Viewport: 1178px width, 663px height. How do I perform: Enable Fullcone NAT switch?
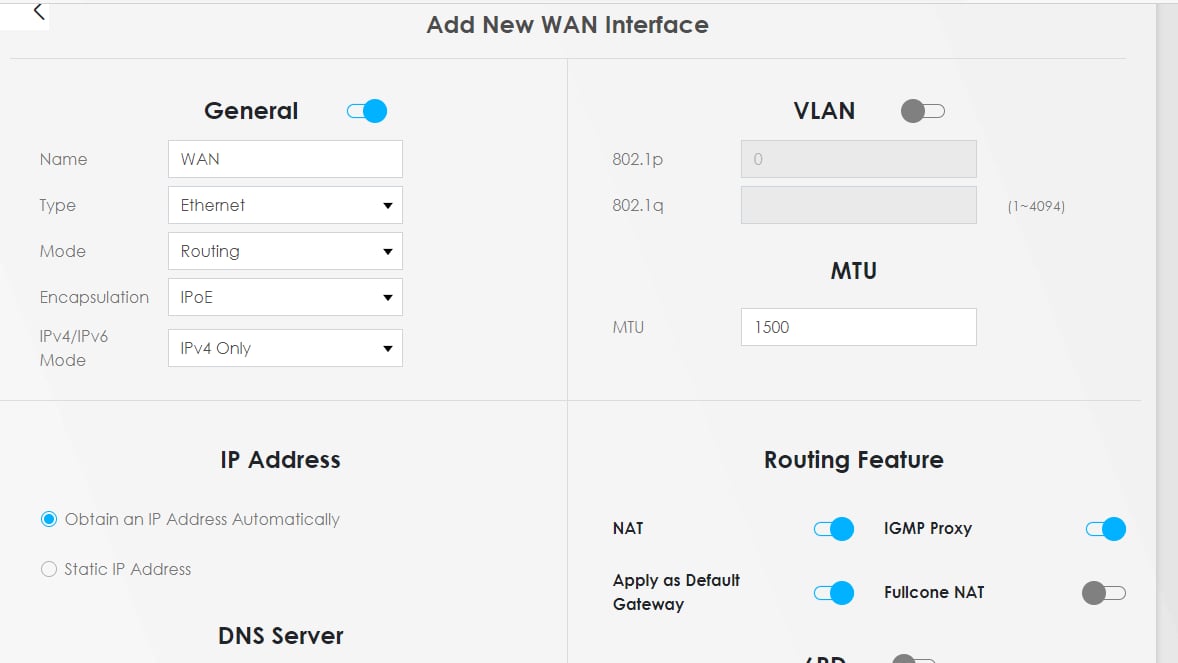click(1104, 593)
